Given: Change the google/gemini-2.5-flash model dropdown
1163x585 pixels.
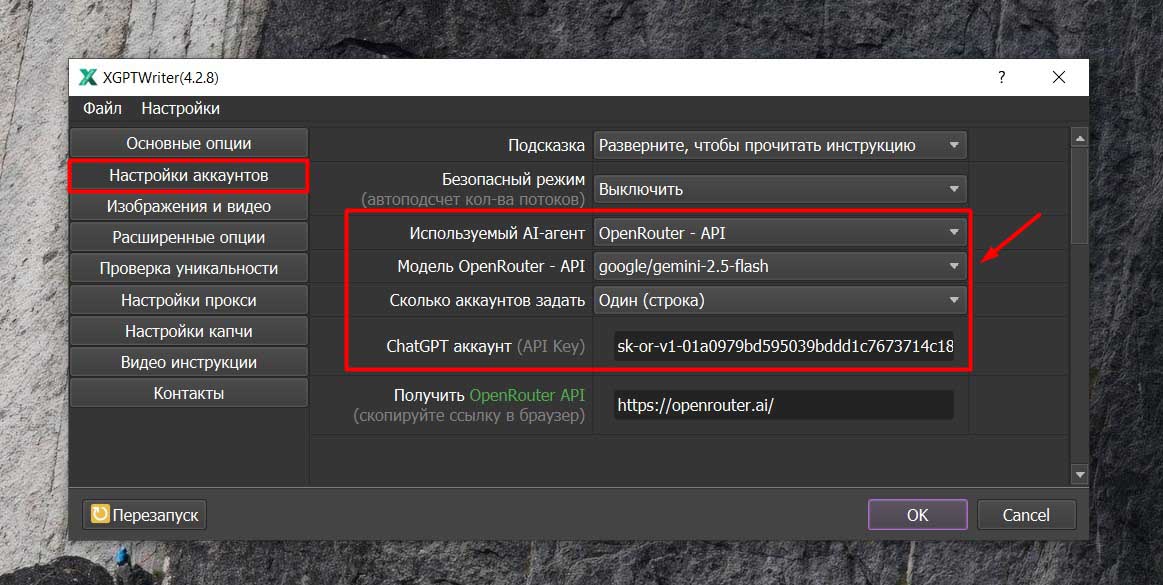Looking at the screenshot, I should click(x=780, y=266).
